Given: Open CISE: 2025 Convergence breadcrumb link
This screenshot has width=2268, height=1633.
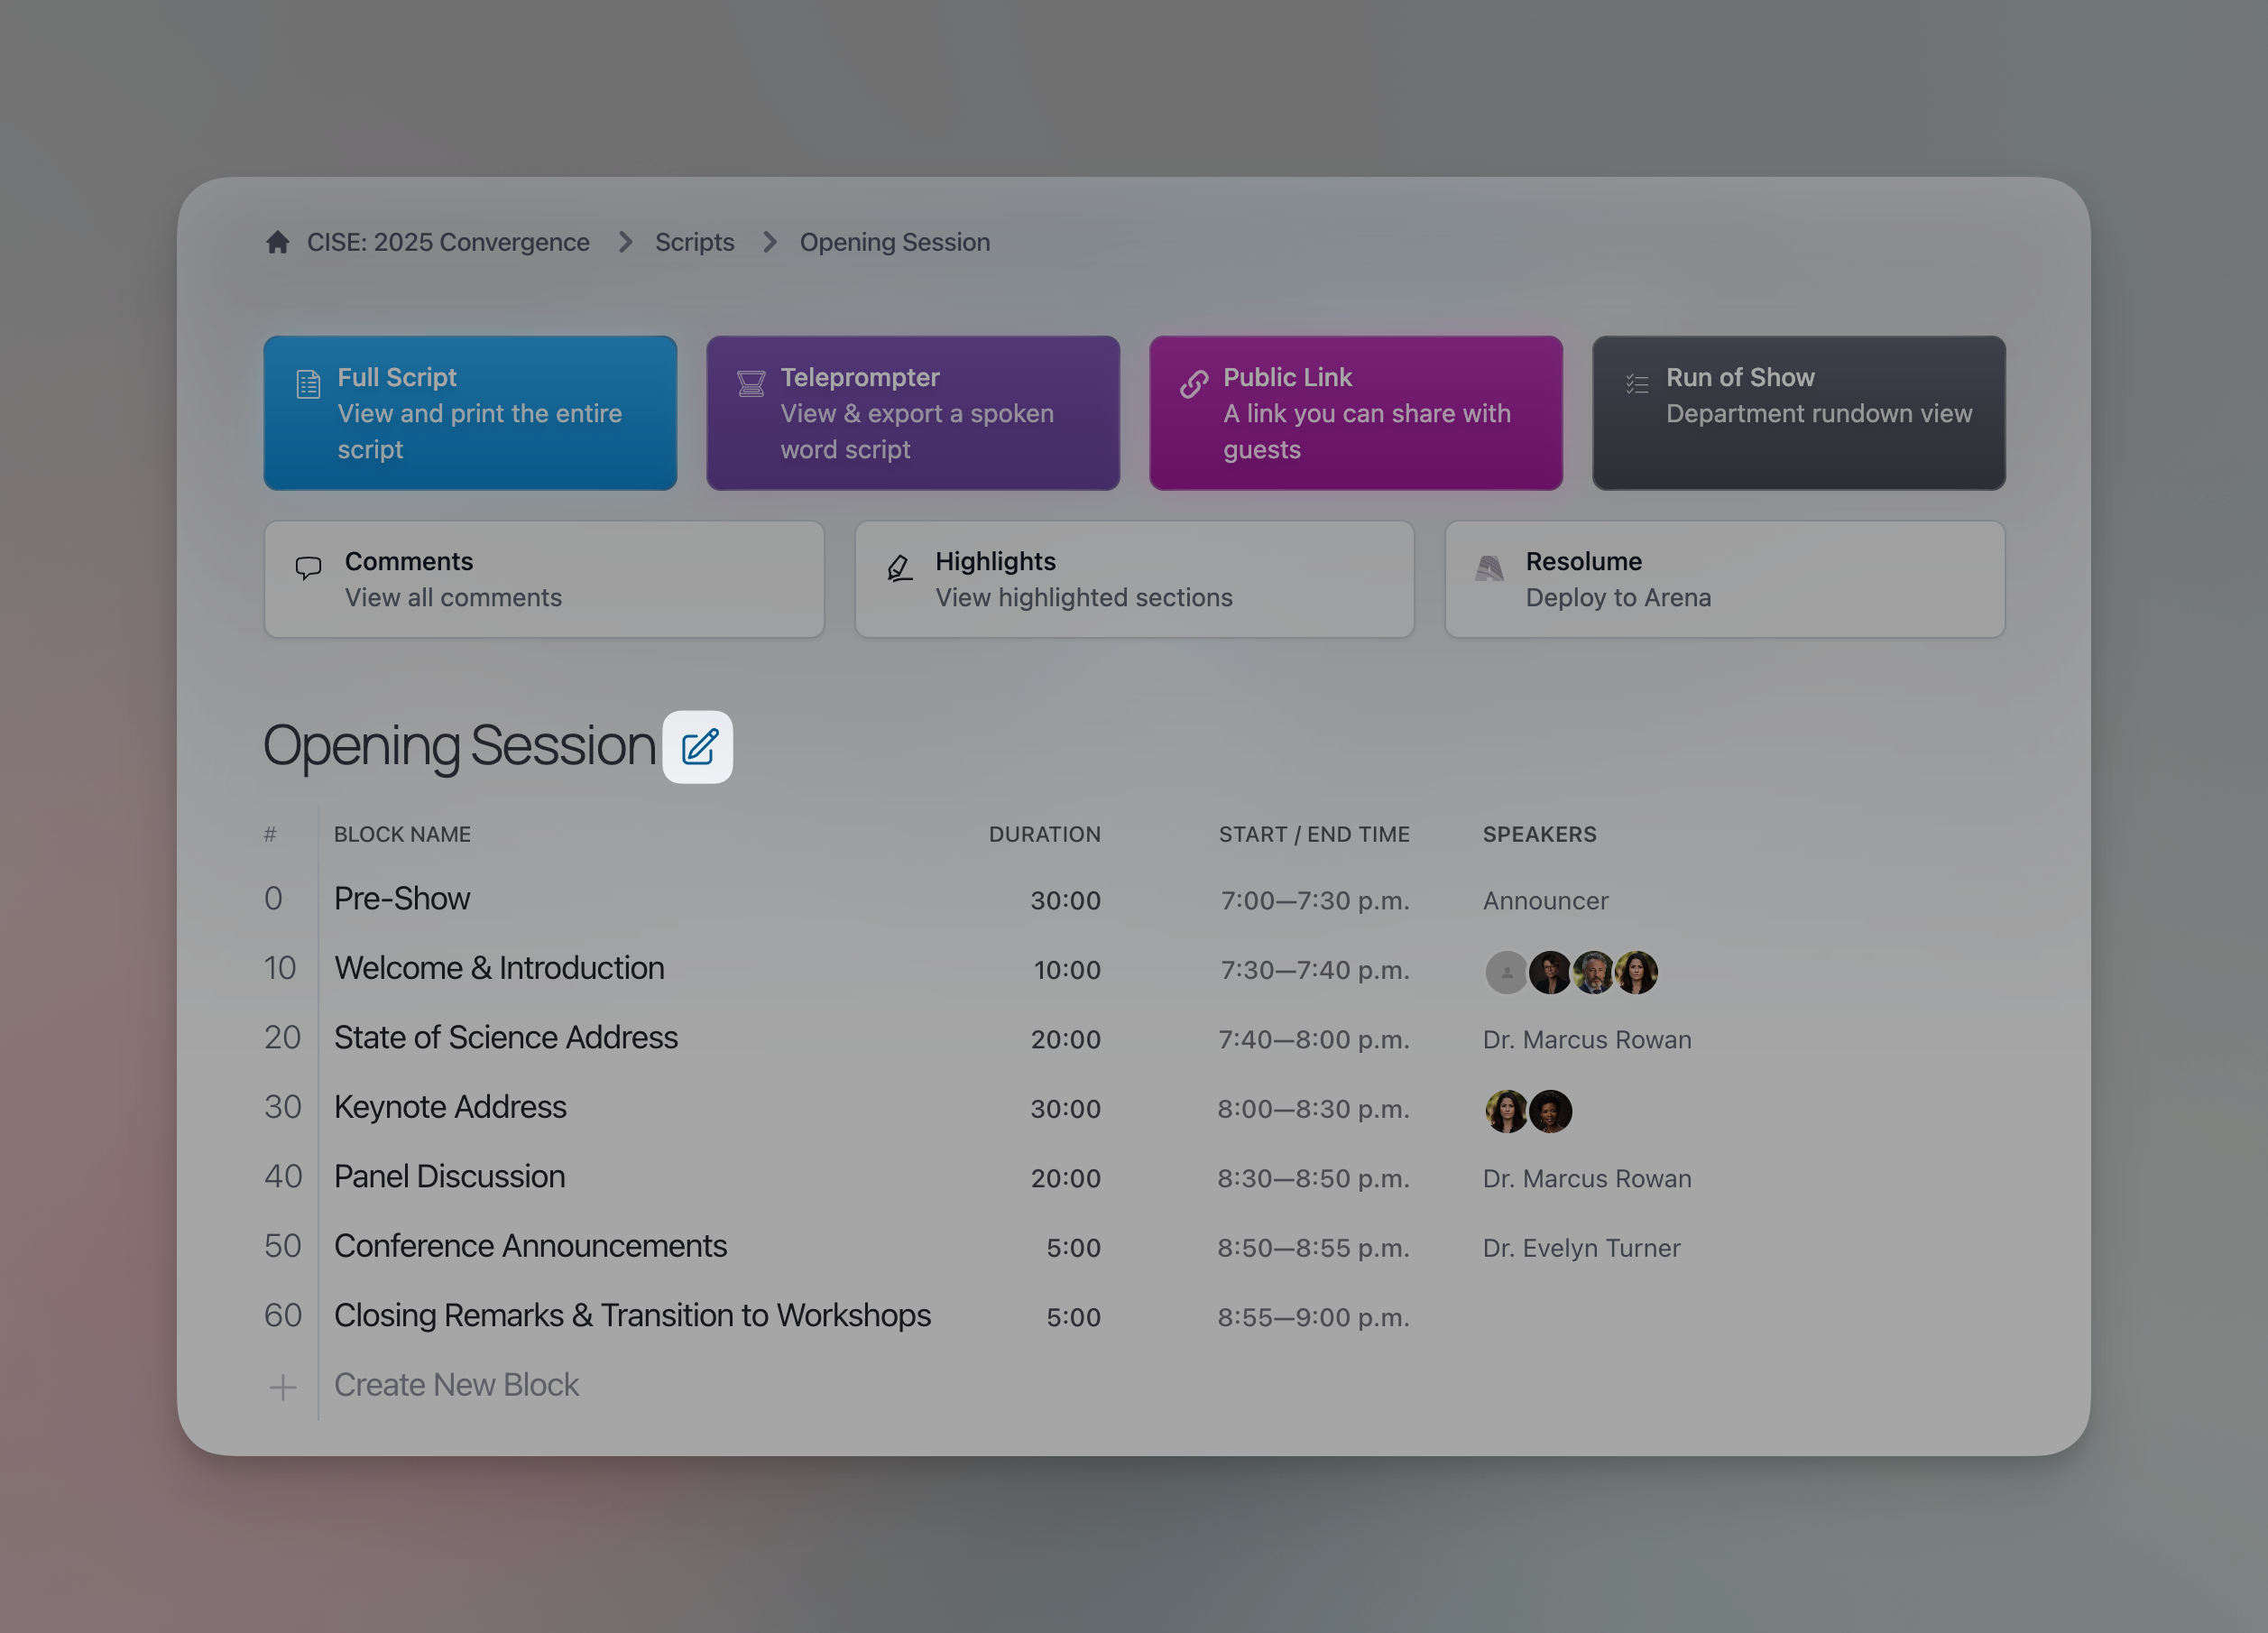Looking at the screenshot, I should pos(448,242).
